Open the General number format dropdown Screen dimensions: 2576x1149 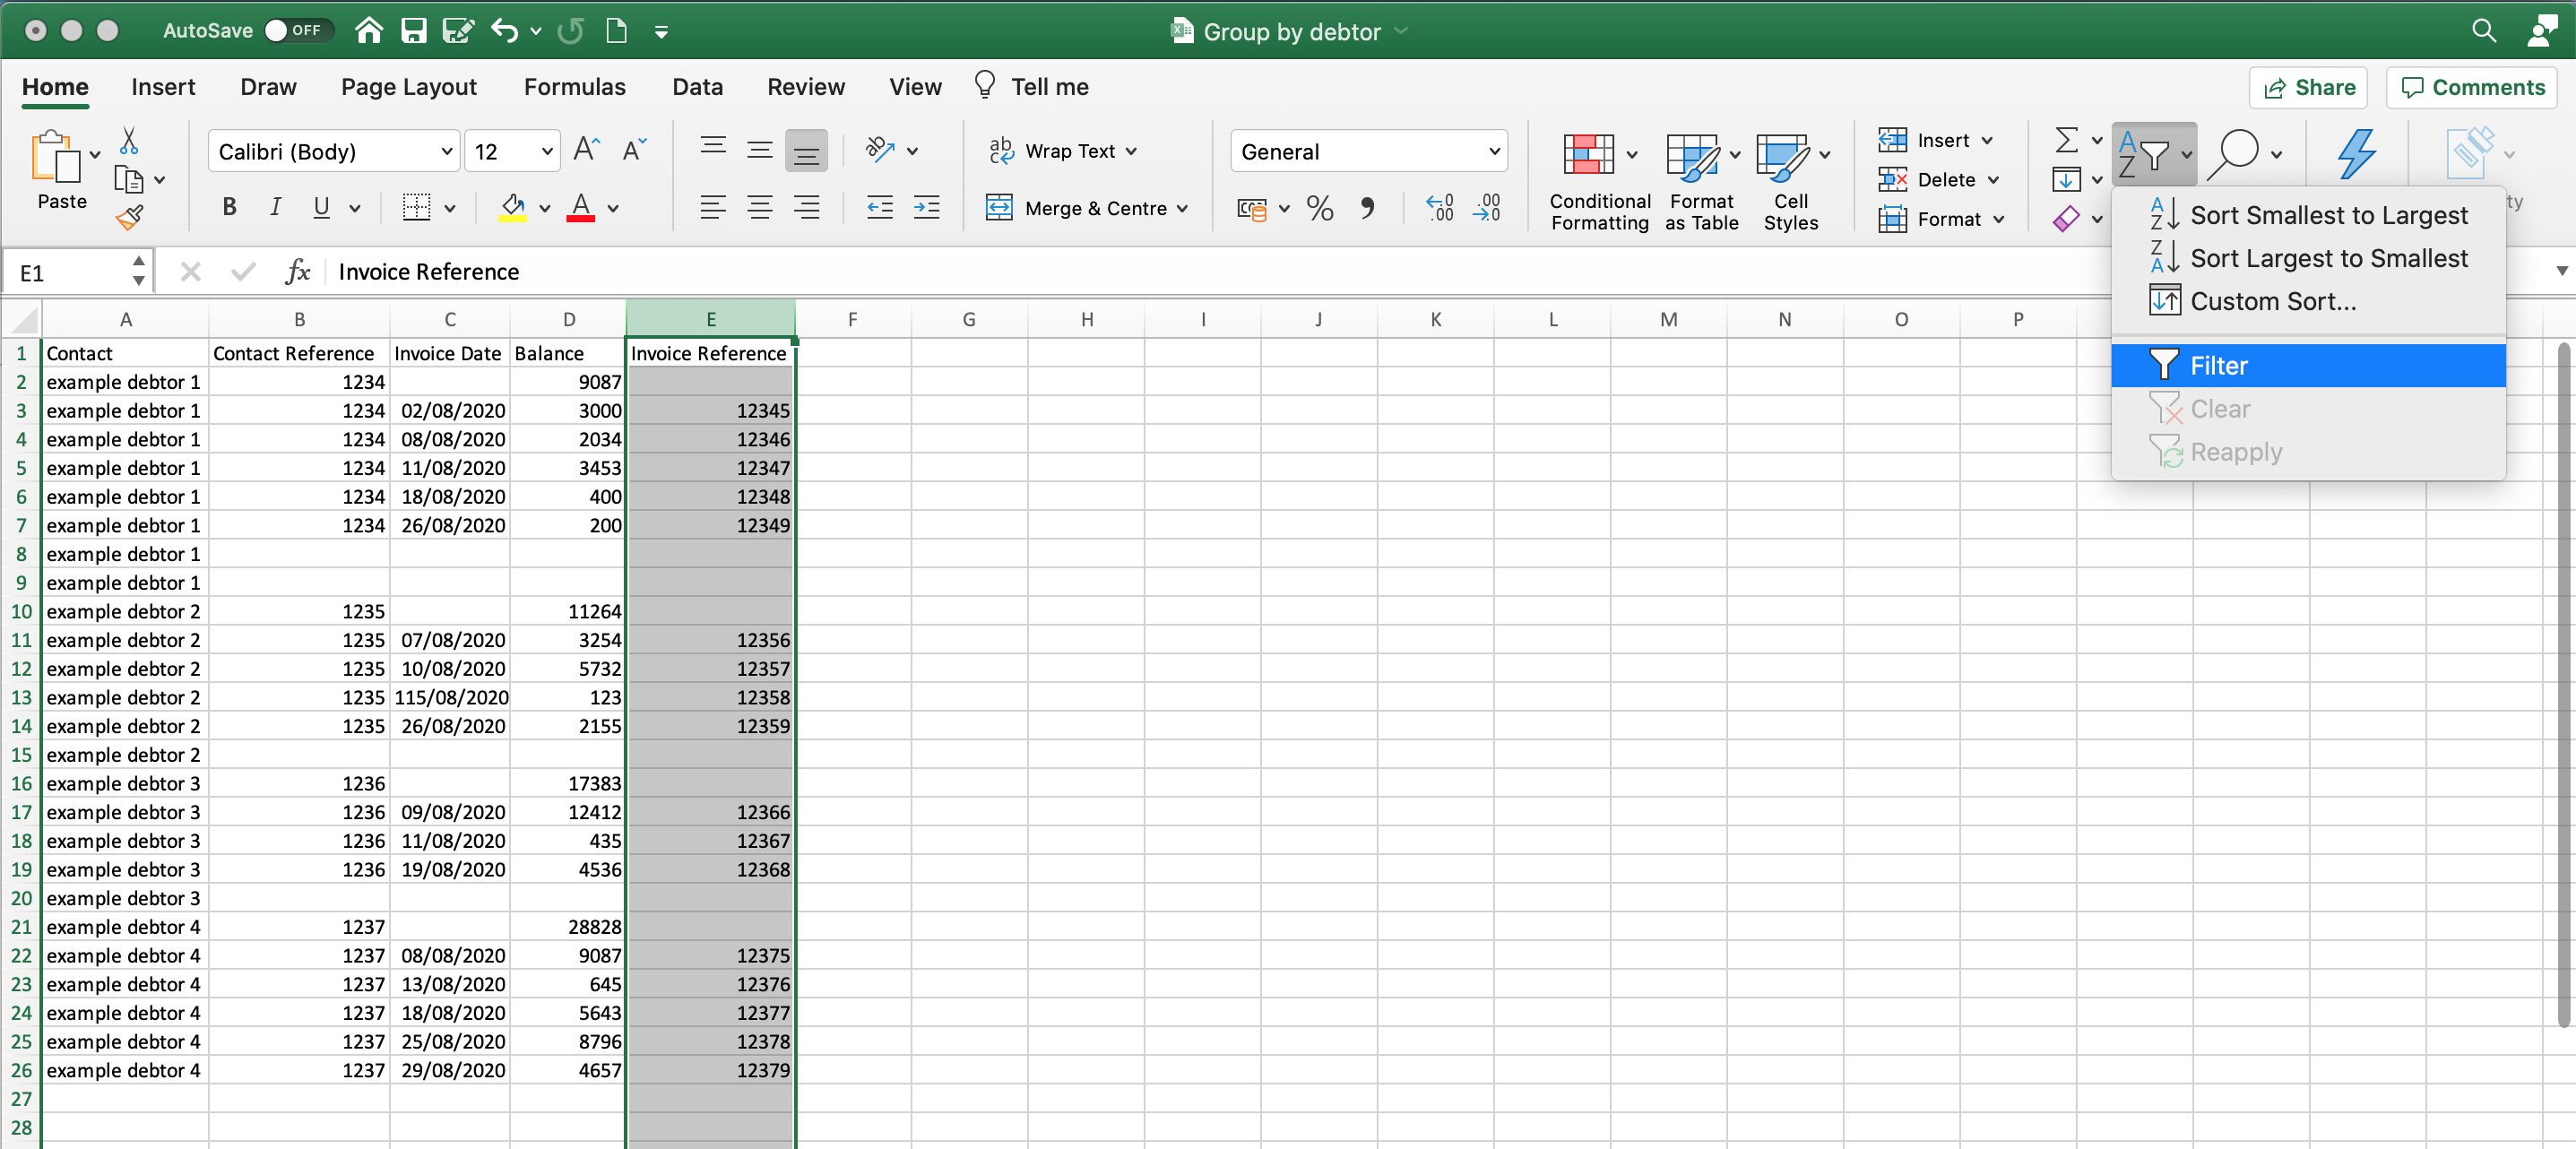click(1494, 152)
